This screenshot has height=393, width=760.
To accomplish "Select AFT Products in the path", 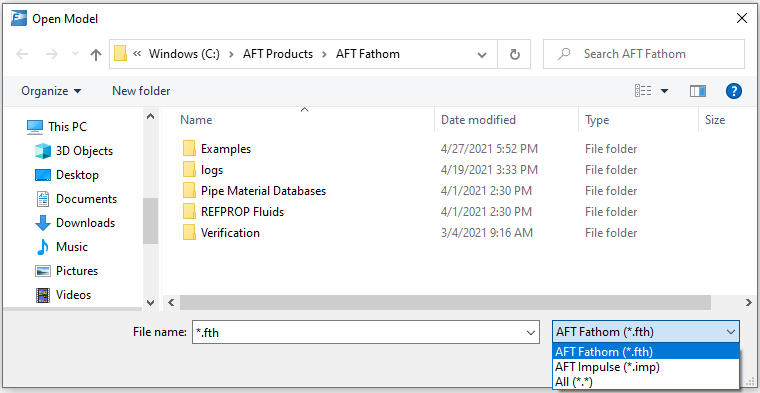I will point(278,54).
